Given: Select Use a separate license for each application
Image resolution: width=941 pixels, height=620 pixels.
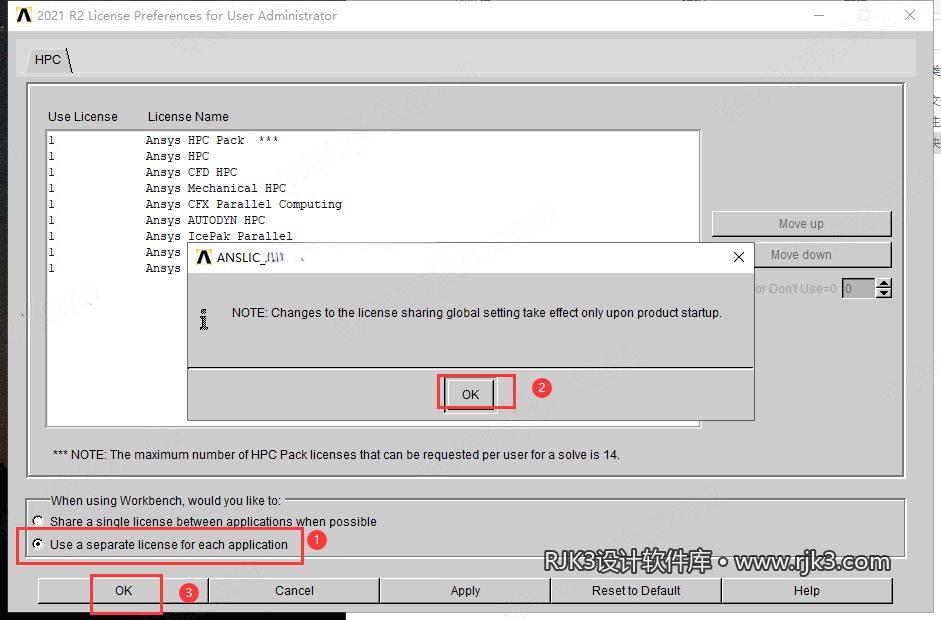Looking at the screenshot, I should pyautogui.click(x=38, y=544).
